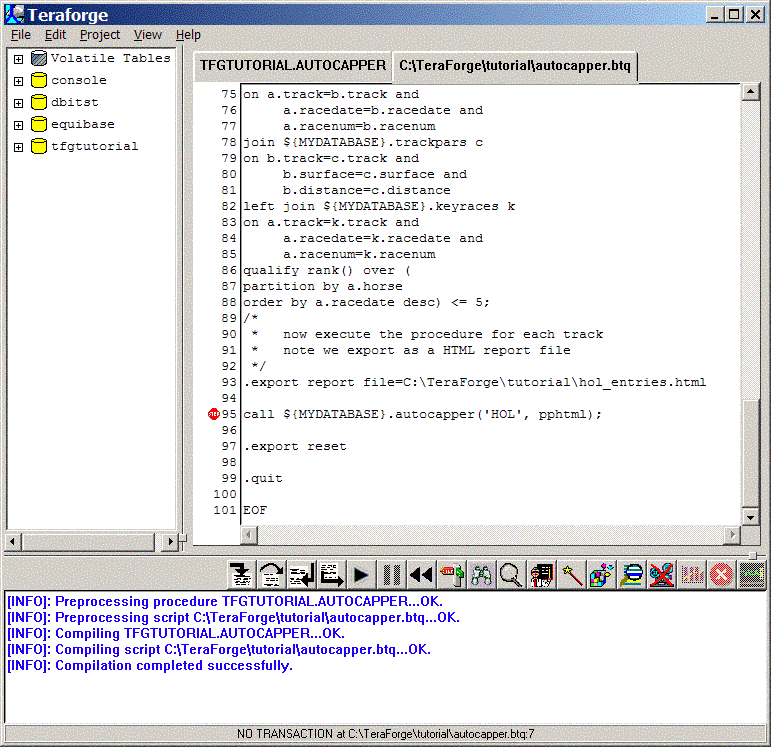
Task: Click the yellow tfgtutorial database icon
Action: [x=39, y=147]
